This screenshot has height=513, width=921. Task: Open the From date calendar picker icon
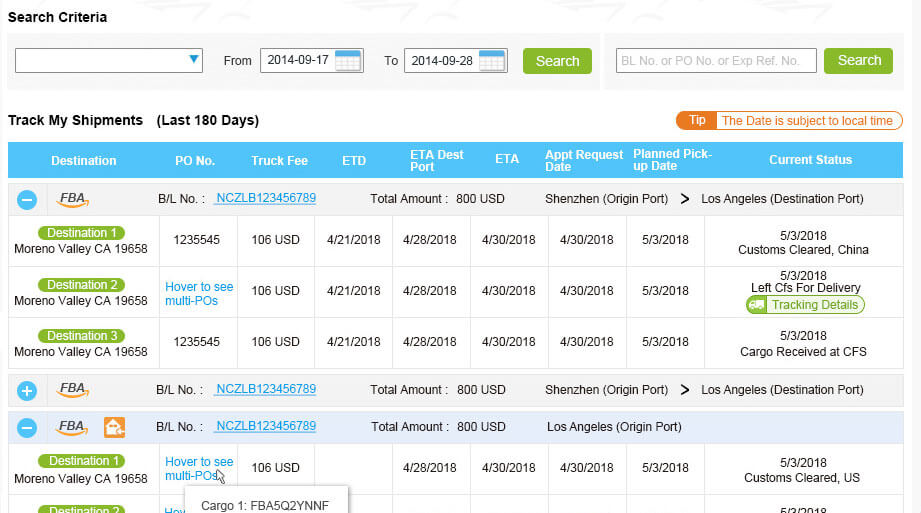[x=348, y=61]
